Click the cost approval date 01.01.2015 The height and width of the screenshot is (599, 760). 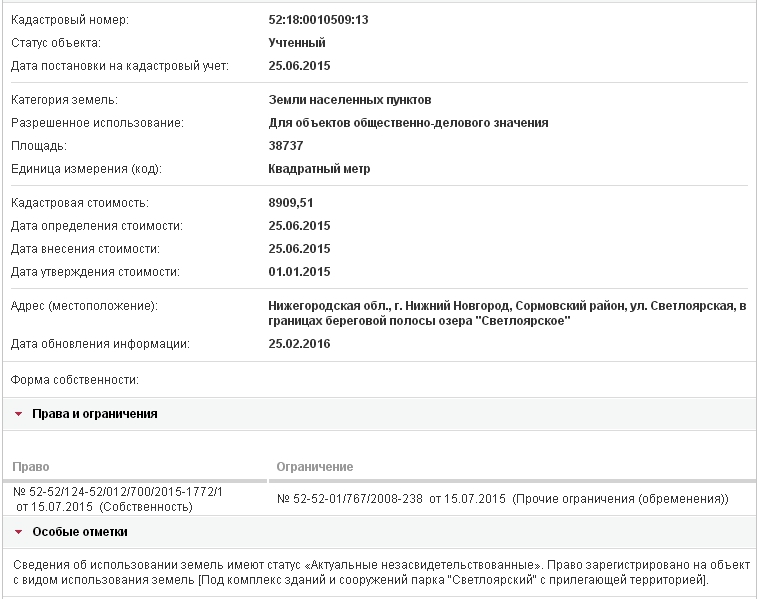[299, 272]
